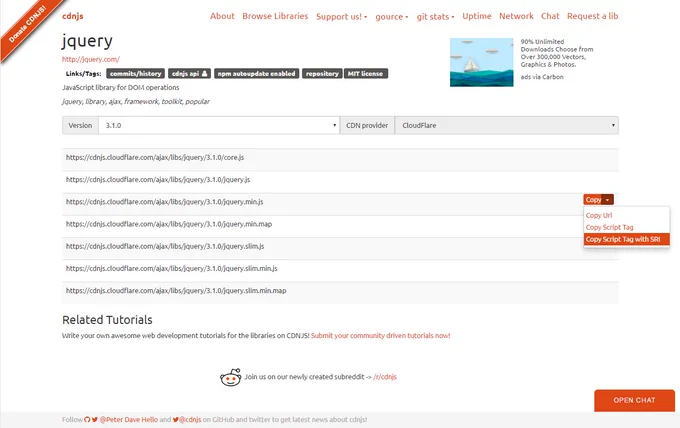Select the core.js URL row

click(340, 158)
